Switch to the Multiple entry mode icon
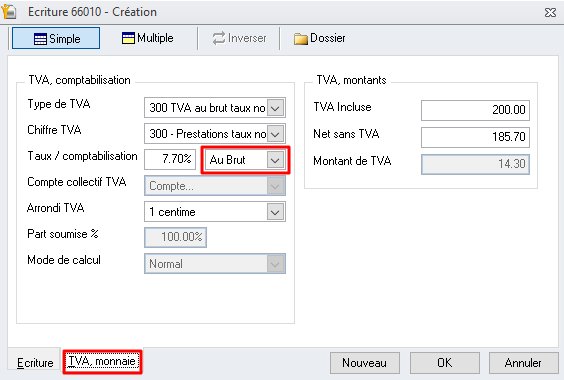564x380 pixels. click(128, 38)
